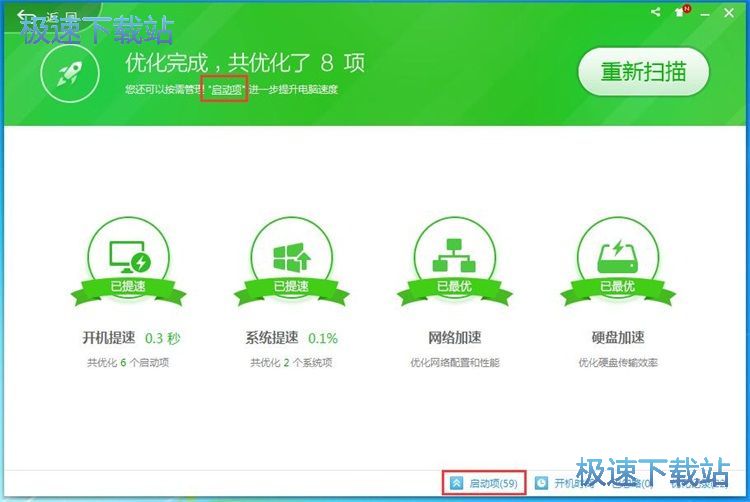
Task: Click the 重新扫描 rescan button
Action: point(643,72)
